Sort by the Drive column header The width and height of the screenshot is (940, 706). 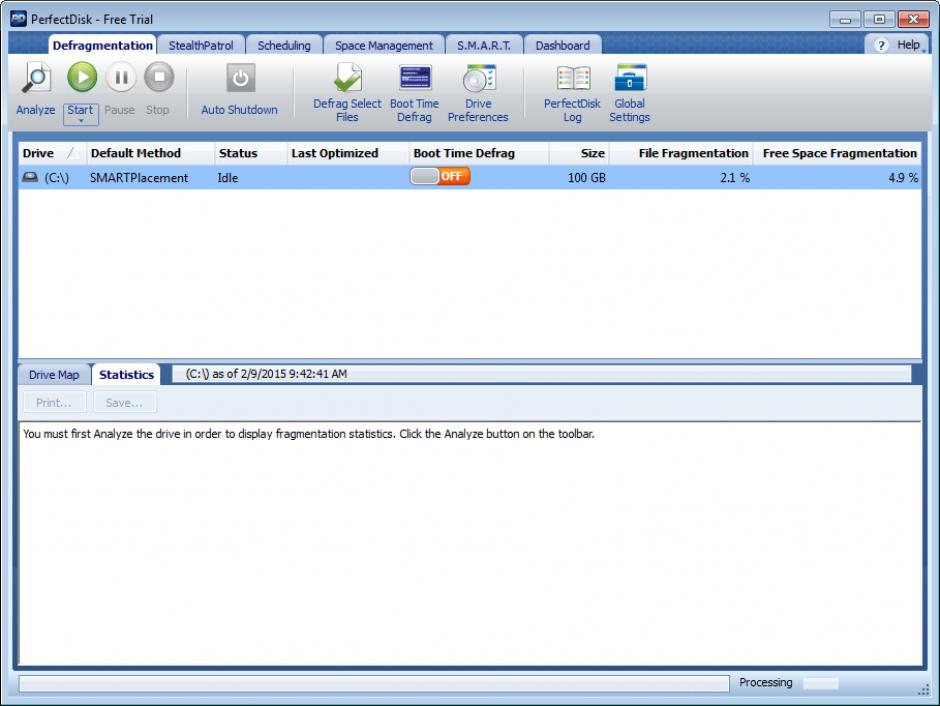click(x=52, y=153)
